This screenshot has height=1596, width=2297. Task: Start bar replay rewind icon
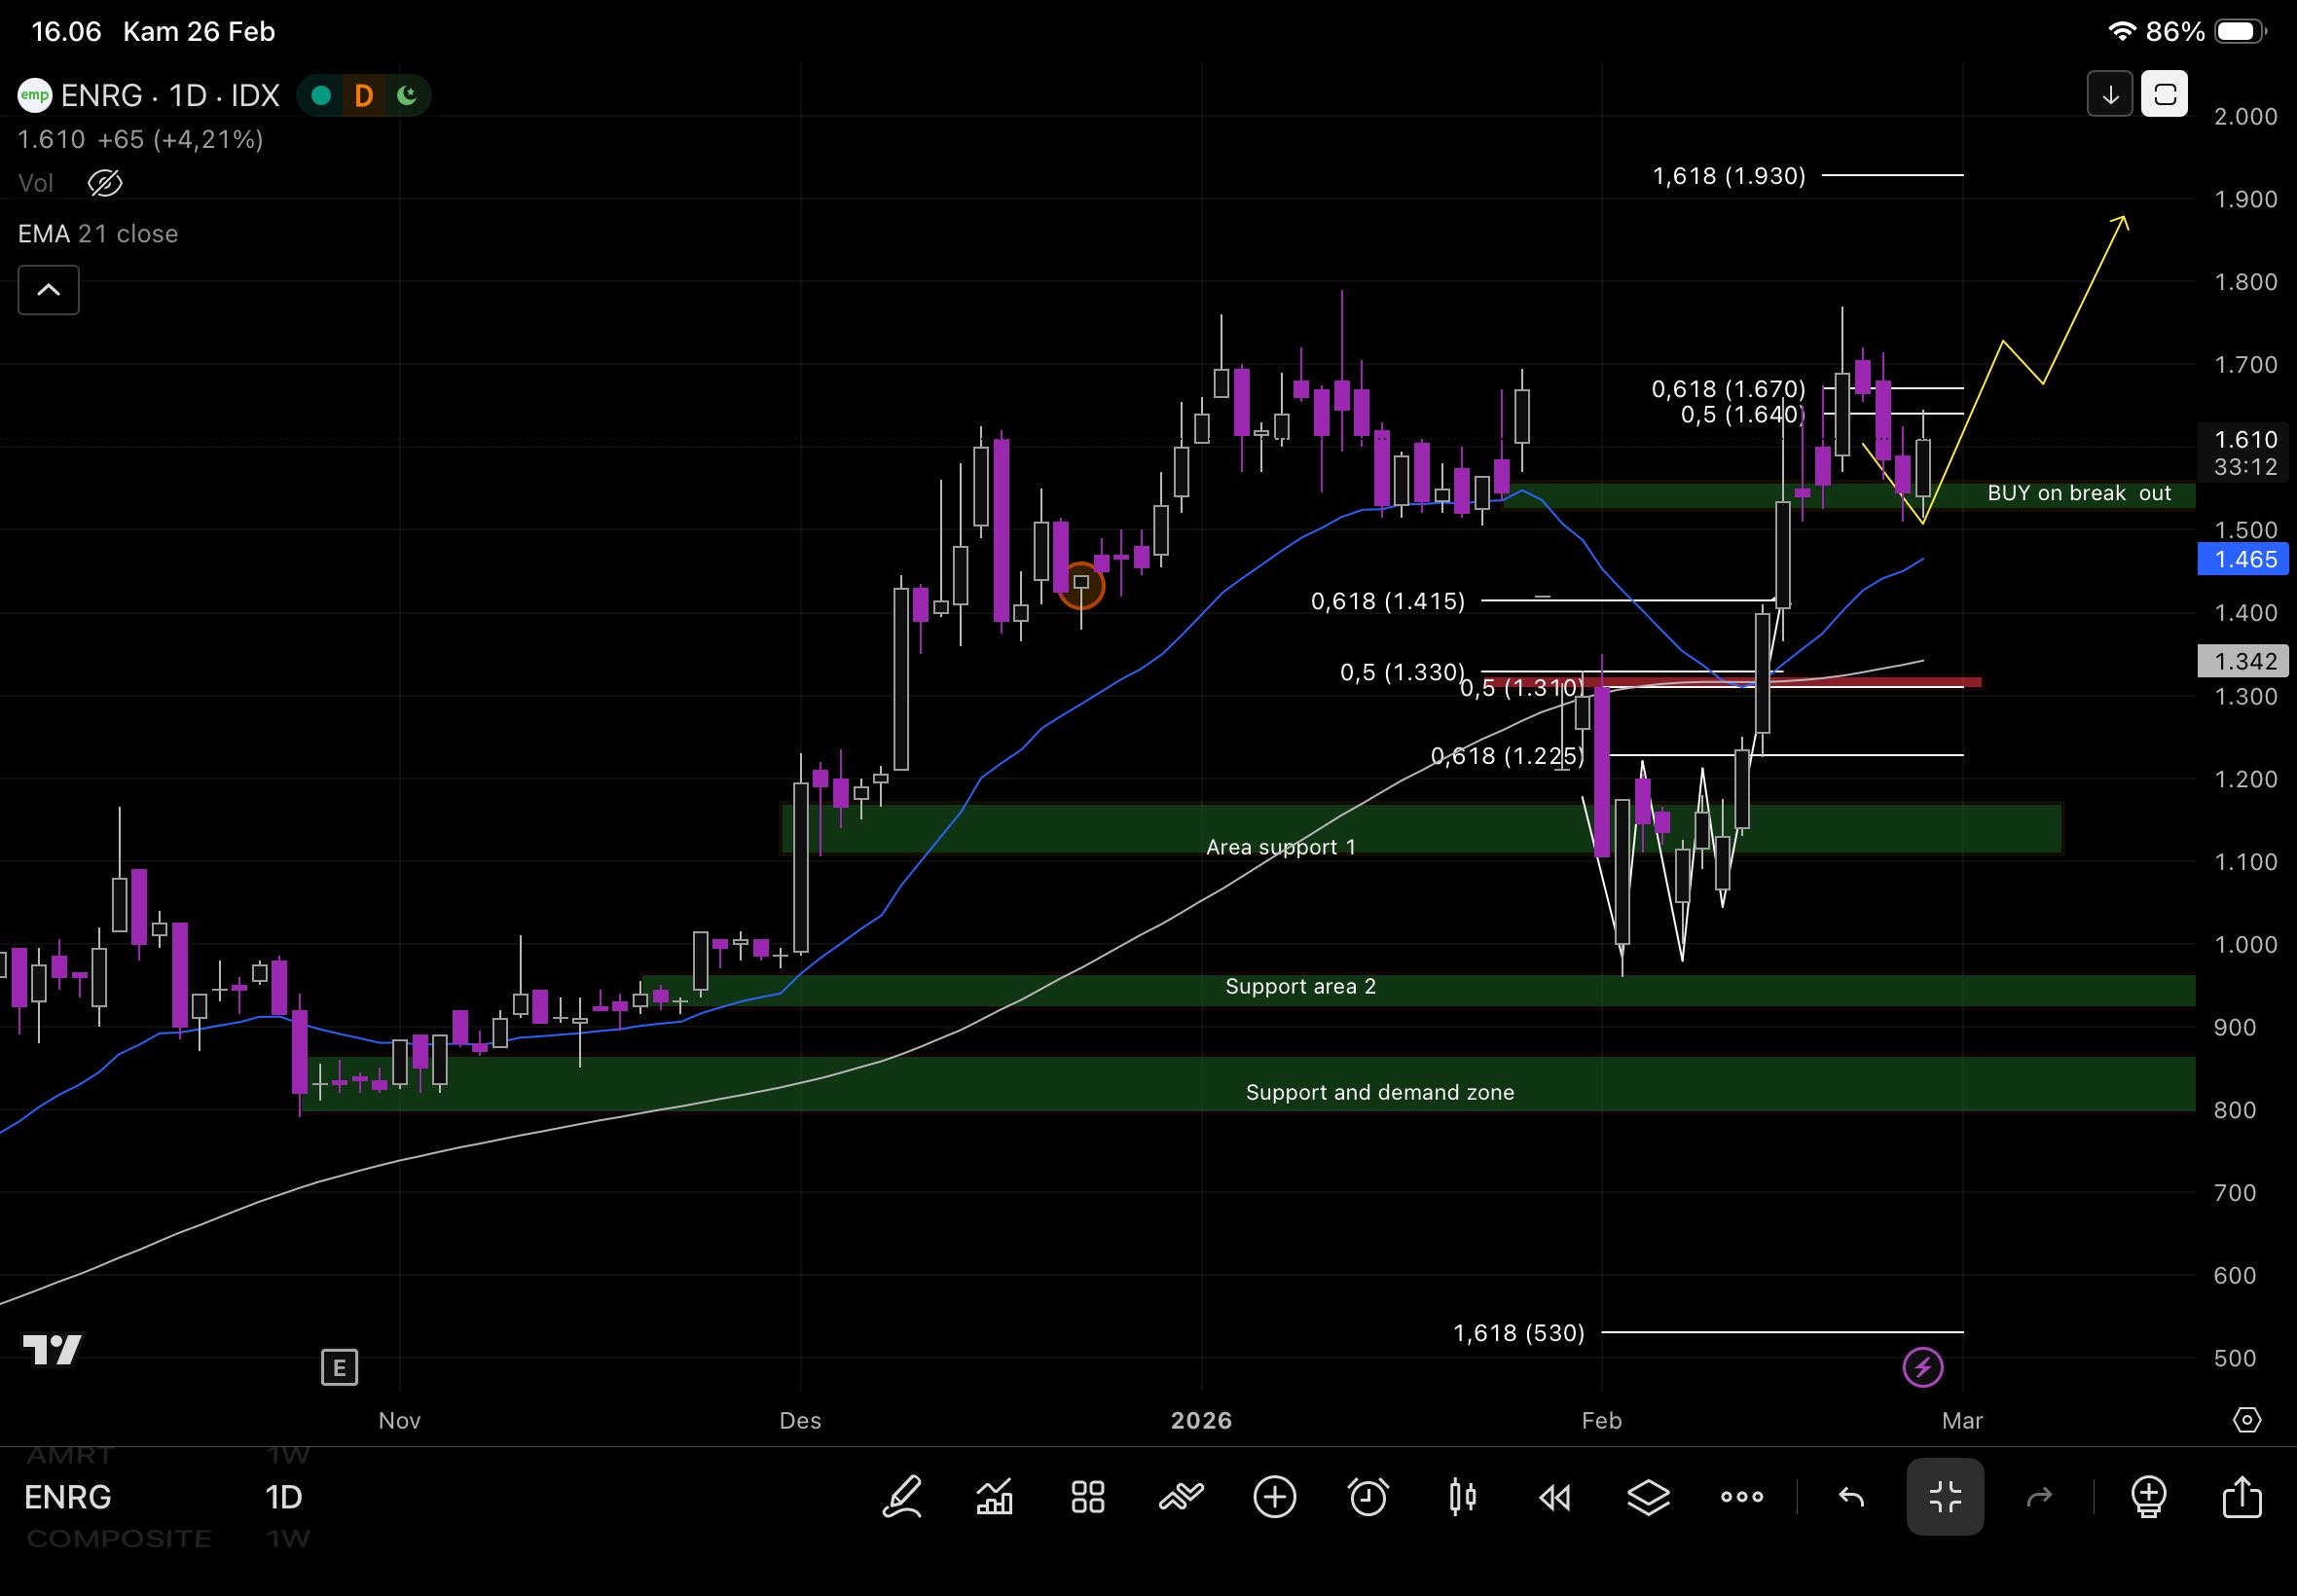click(1555, 1497)
